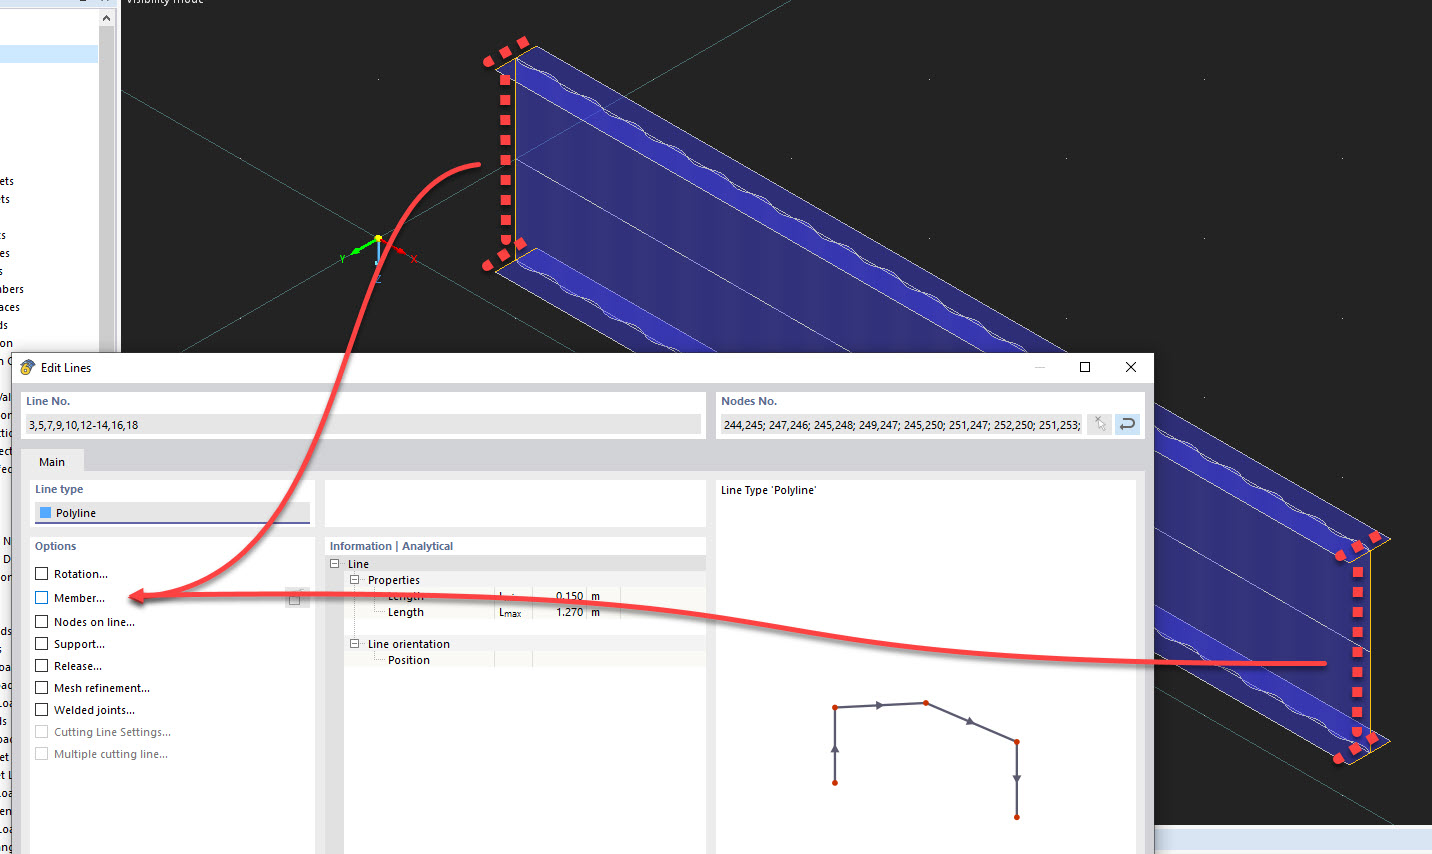Enable the Welded joints option
Screen dimensions: 1432x854
(x=40, y=709)
